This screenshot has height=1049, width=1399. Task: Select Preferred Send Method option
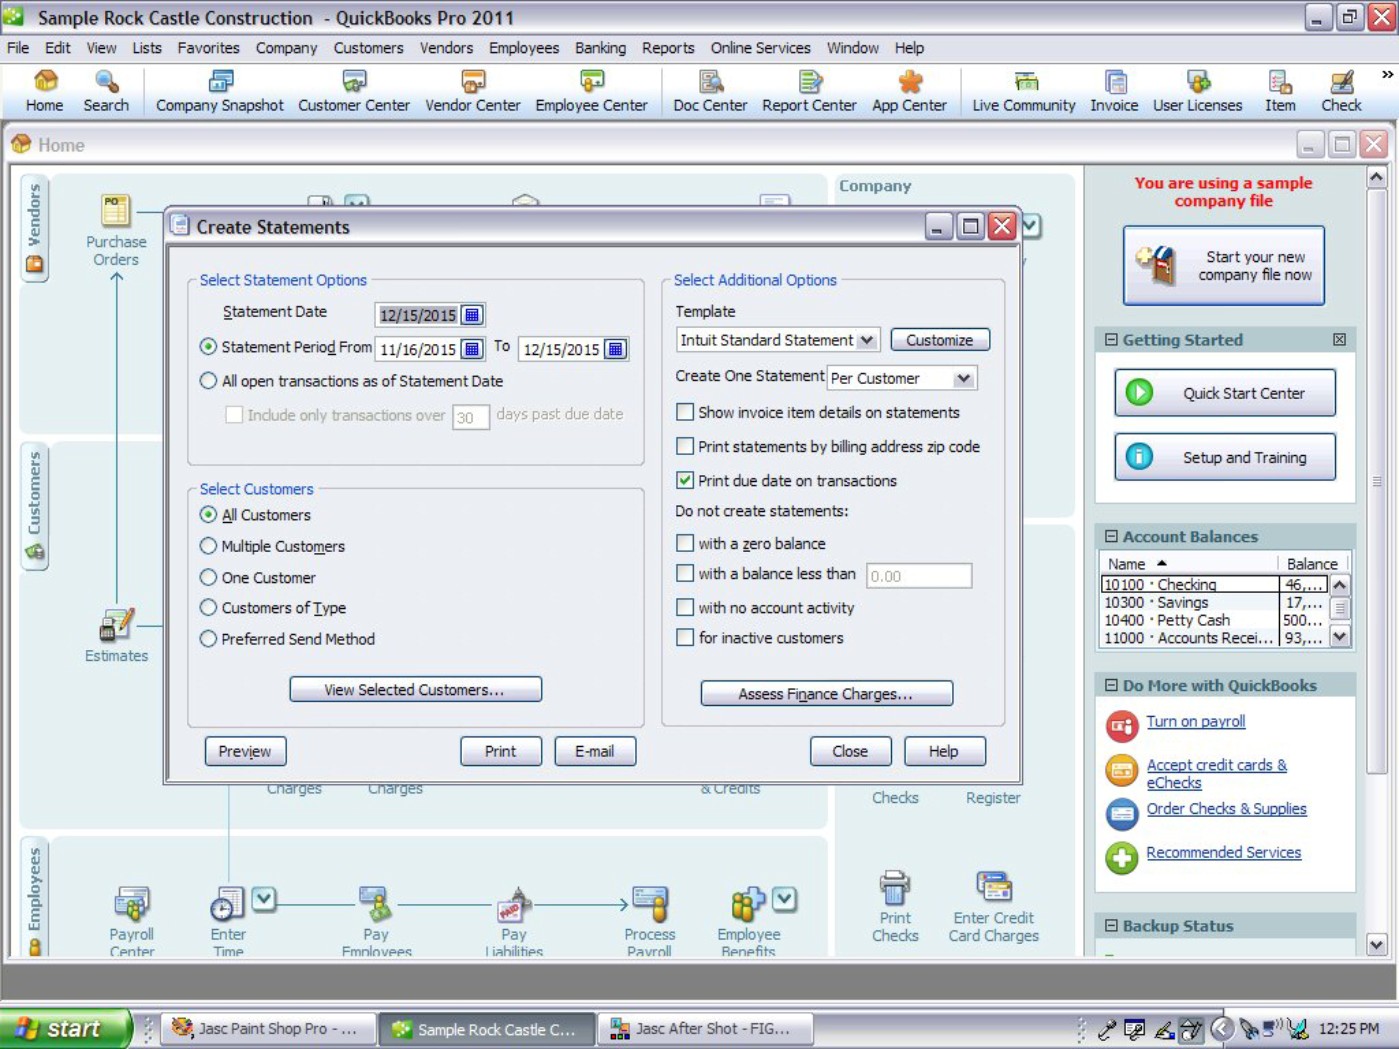208,639
